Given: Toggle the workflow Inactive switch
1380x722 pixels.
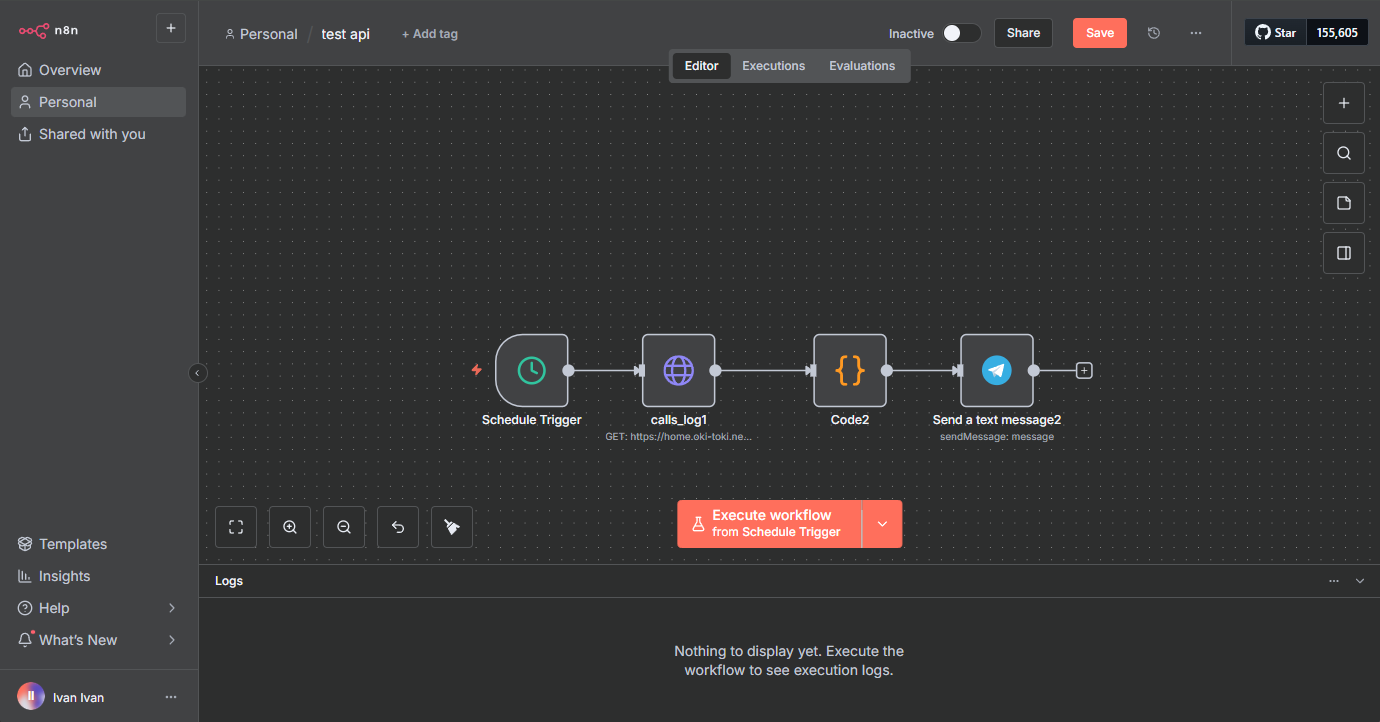Looking at the screenshot, I should [x=961, y=33].
